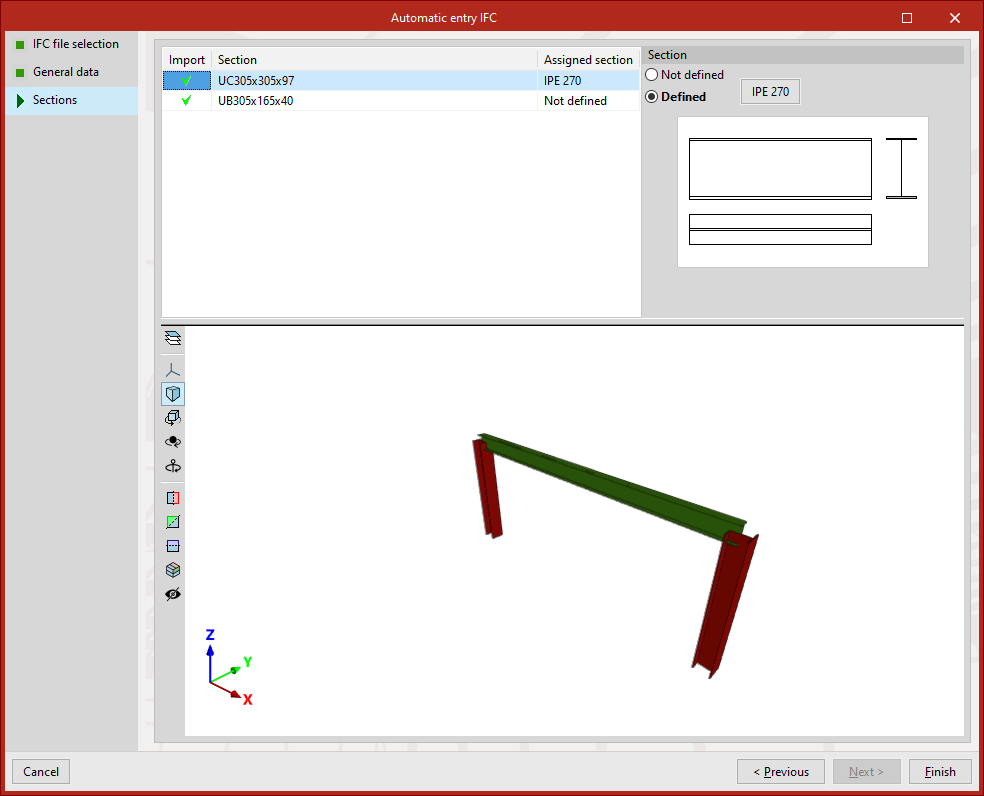Open the IPE 270 section selector button
This screenshot has height=796, width=984.
(x=770, y=92)
